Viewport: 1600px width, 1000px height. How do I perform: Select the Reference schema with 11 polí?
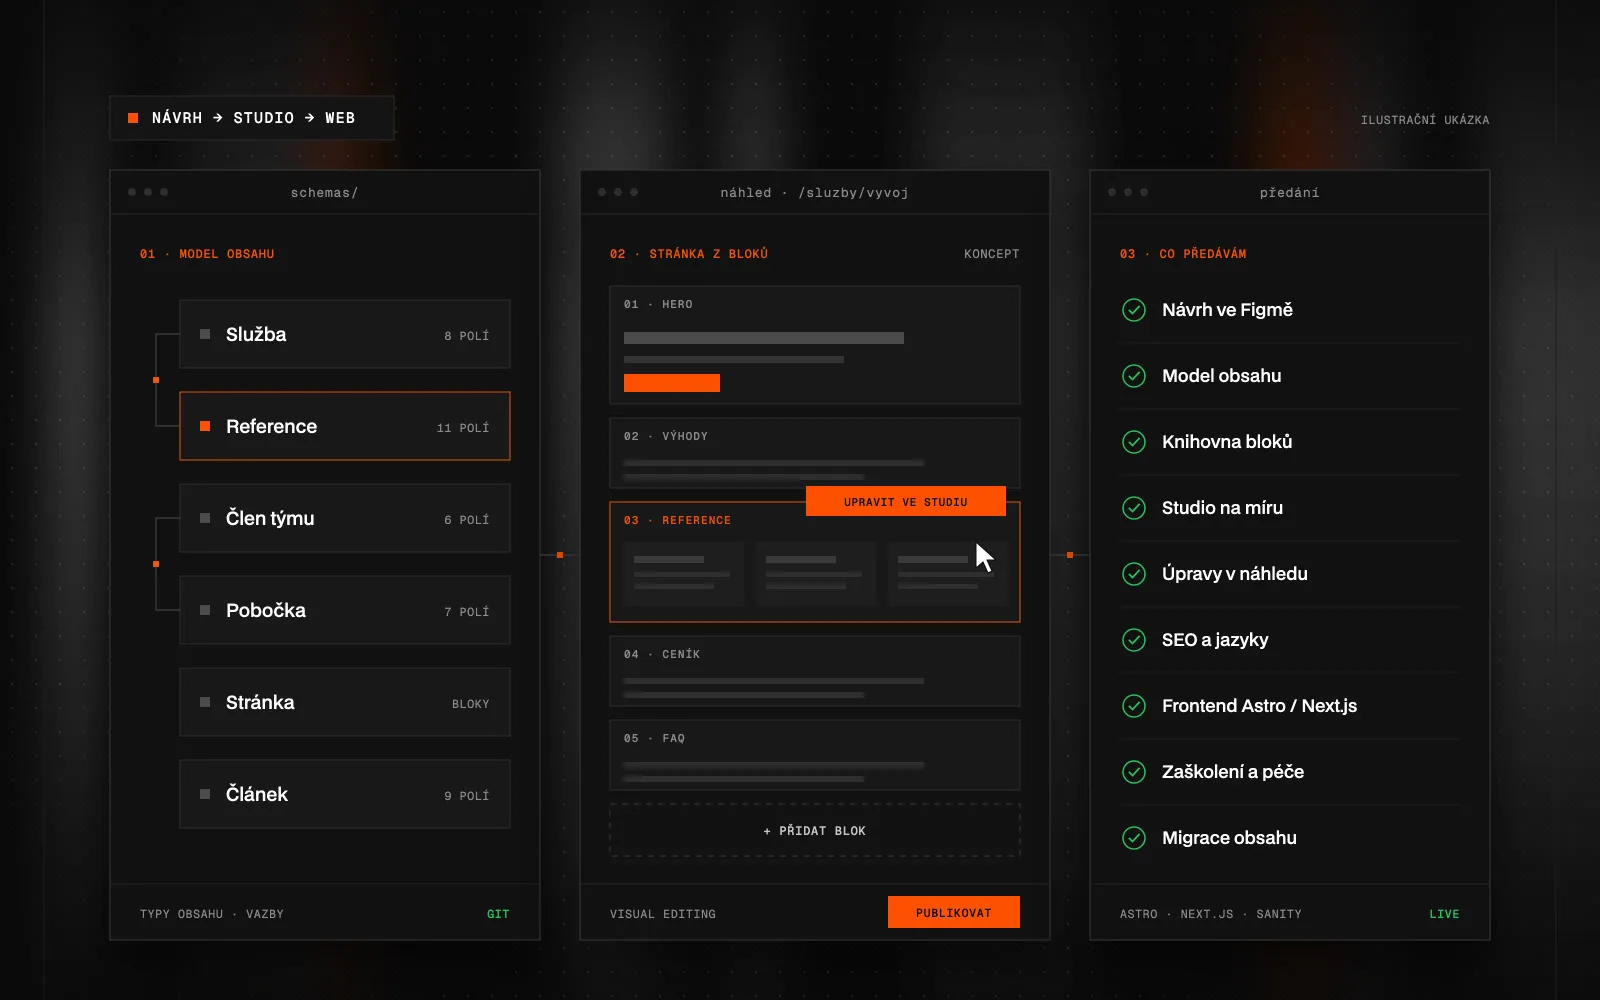[345, 426]
